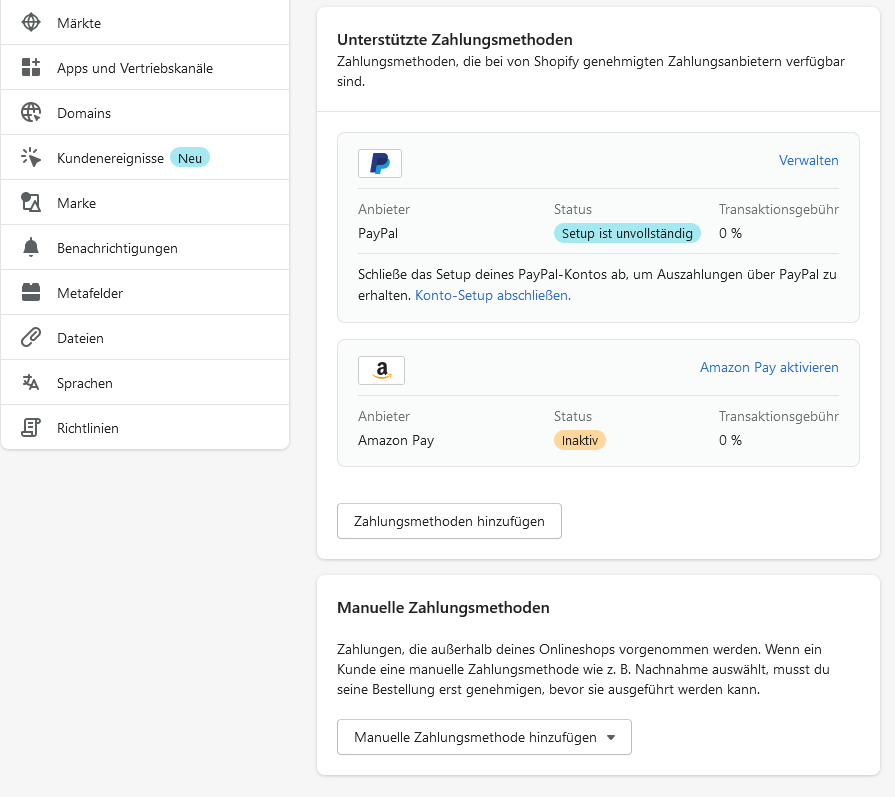Go to the Richtlinien settings section
895x797 pixels.
145,428
